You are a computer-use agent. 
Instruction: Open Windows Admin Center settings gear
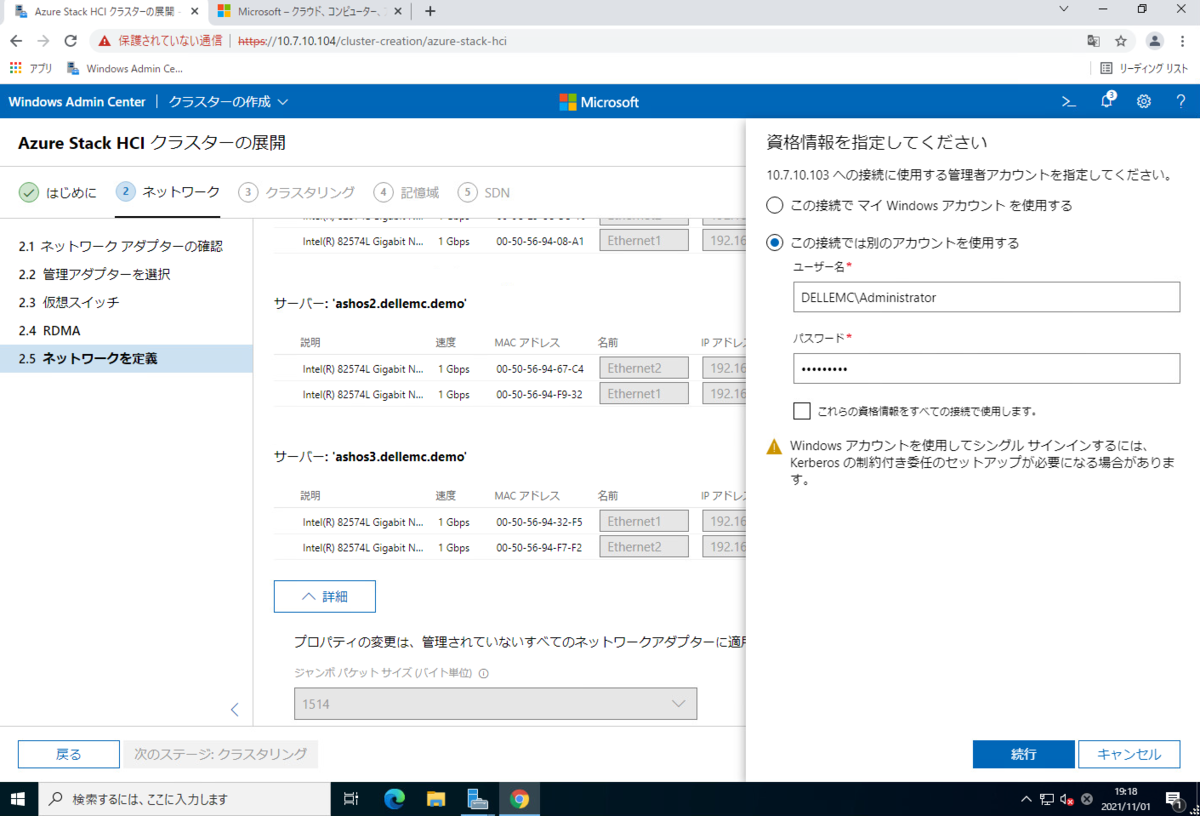click(1144, 102)
